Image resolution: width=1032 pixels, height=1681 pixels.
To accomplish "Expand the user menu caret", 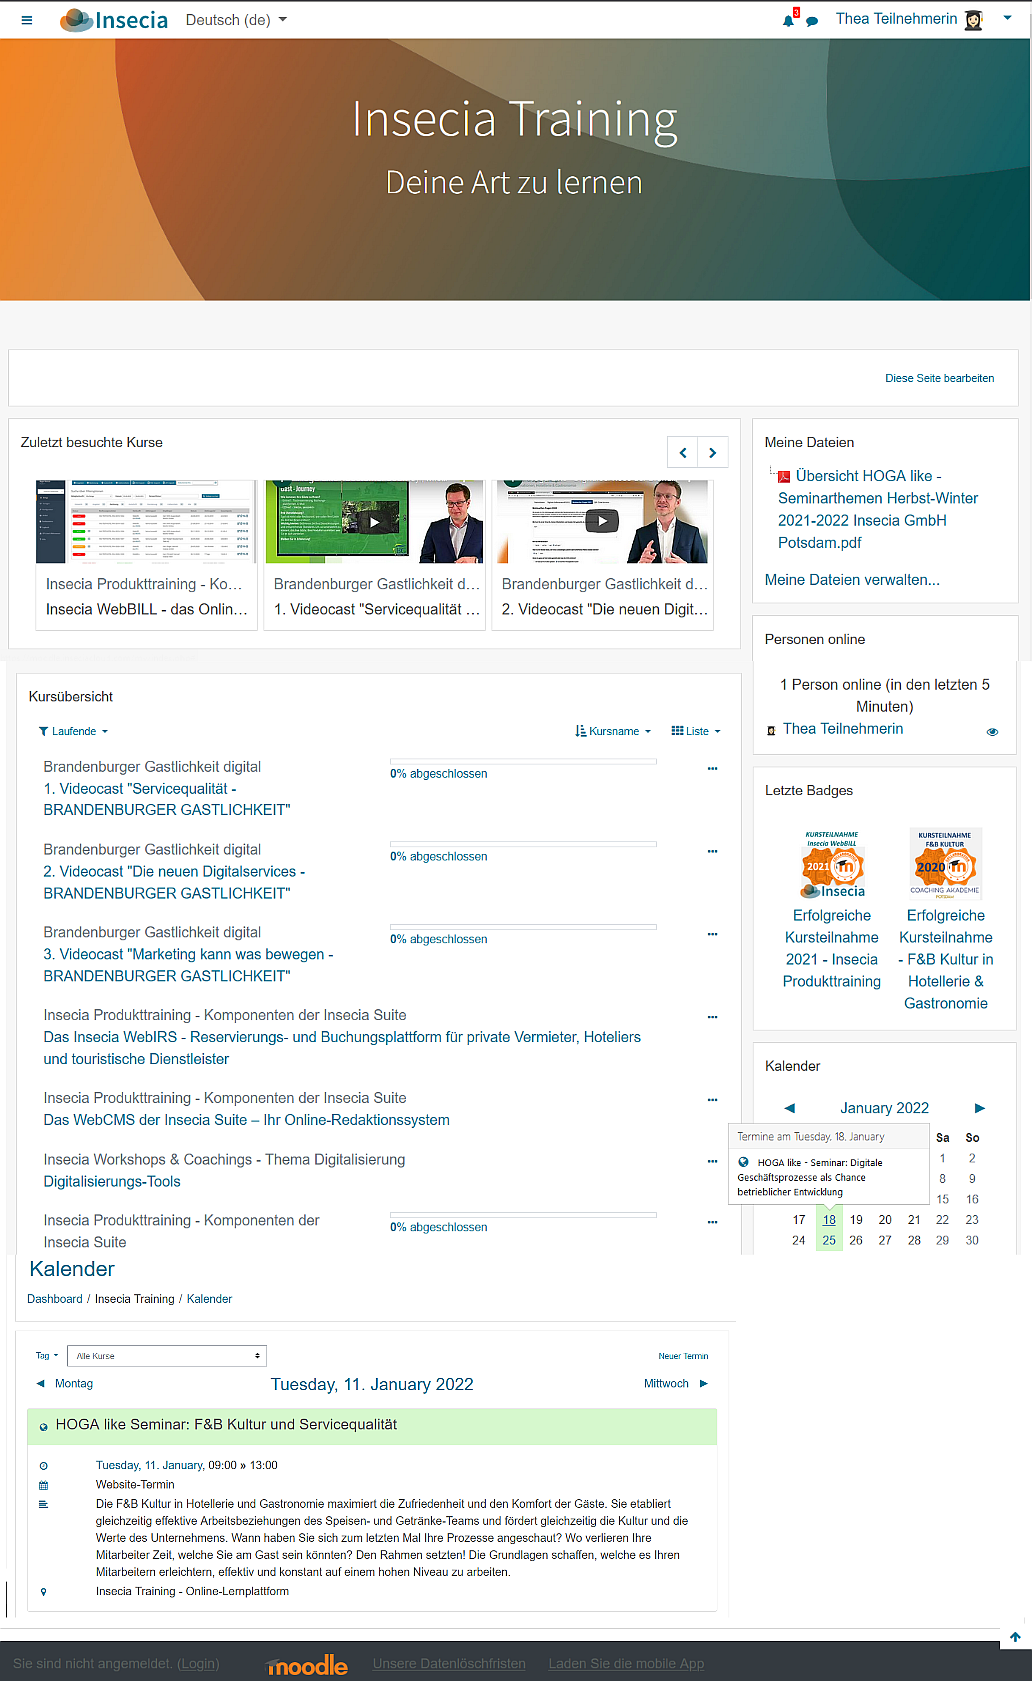I will pos(1007,18).
